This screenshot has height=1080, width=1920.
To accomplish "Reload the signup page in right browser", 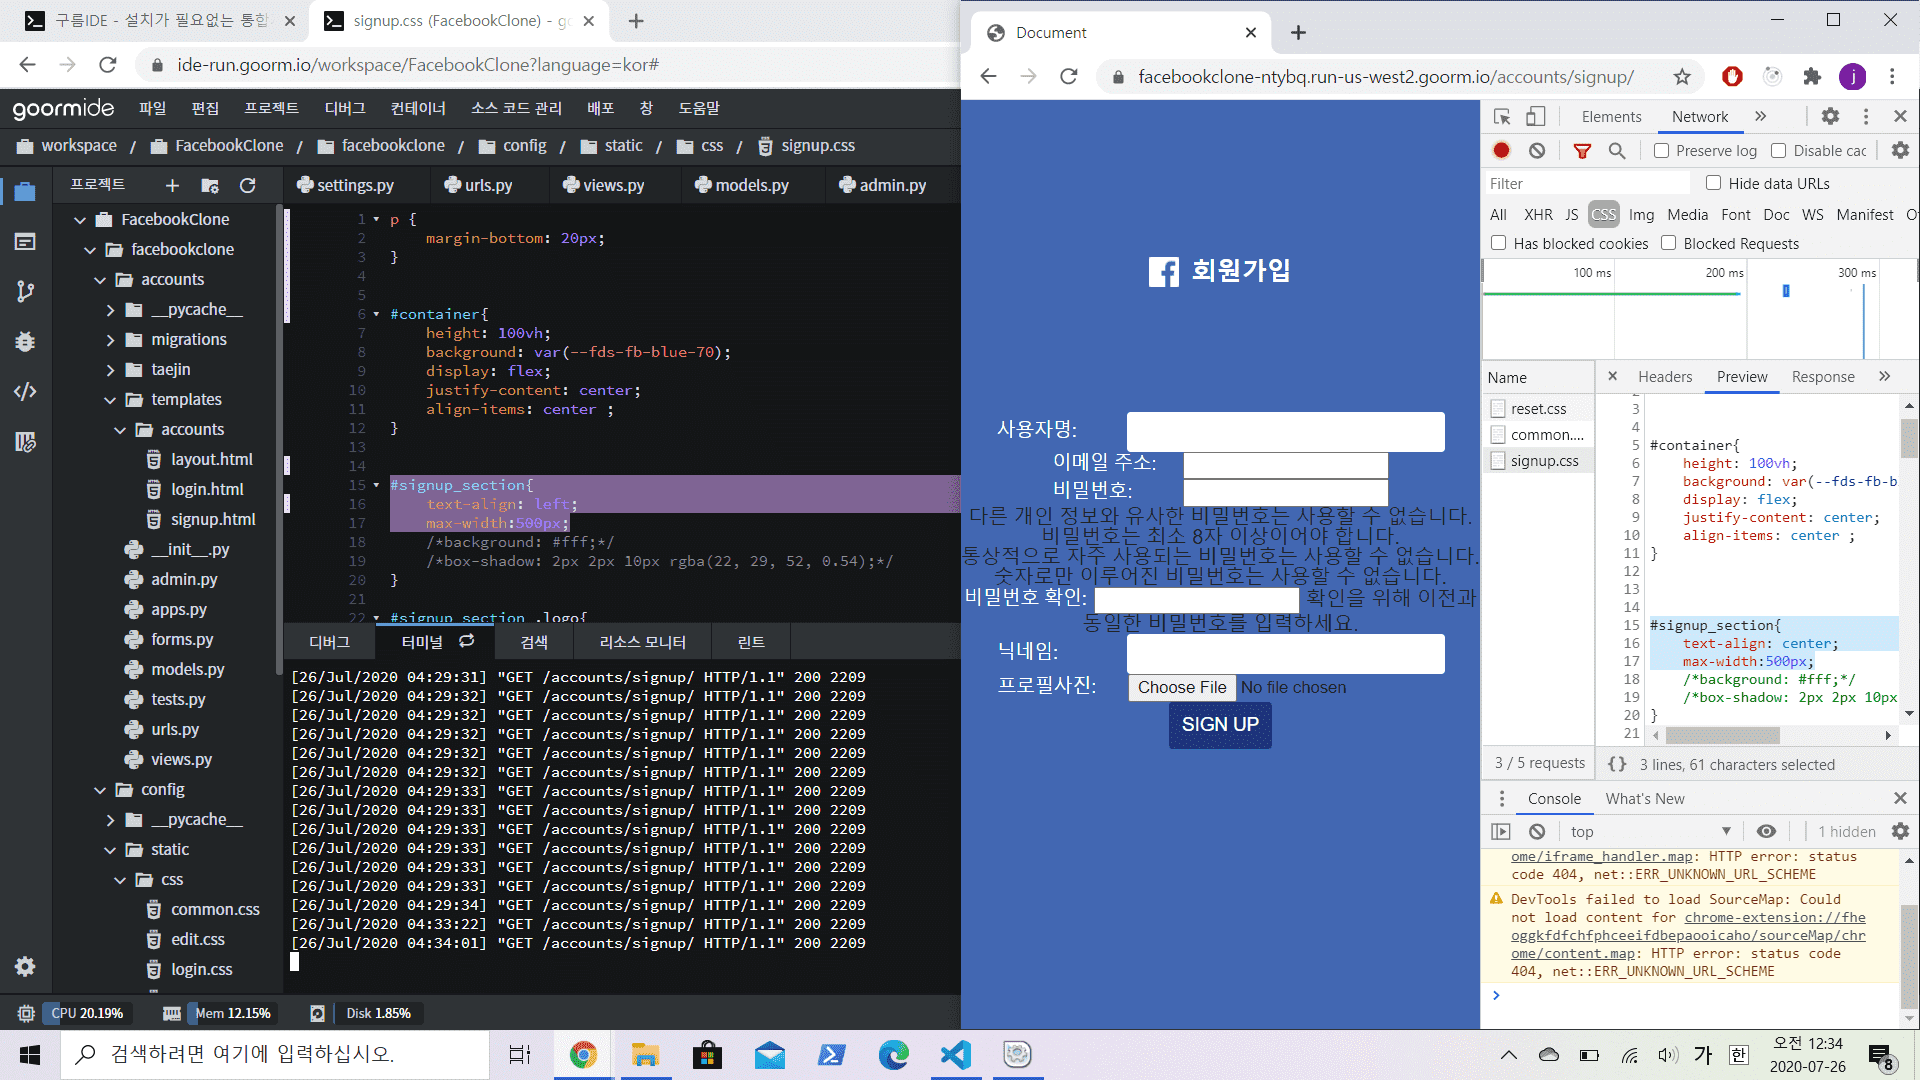I will click(1069, 77).
